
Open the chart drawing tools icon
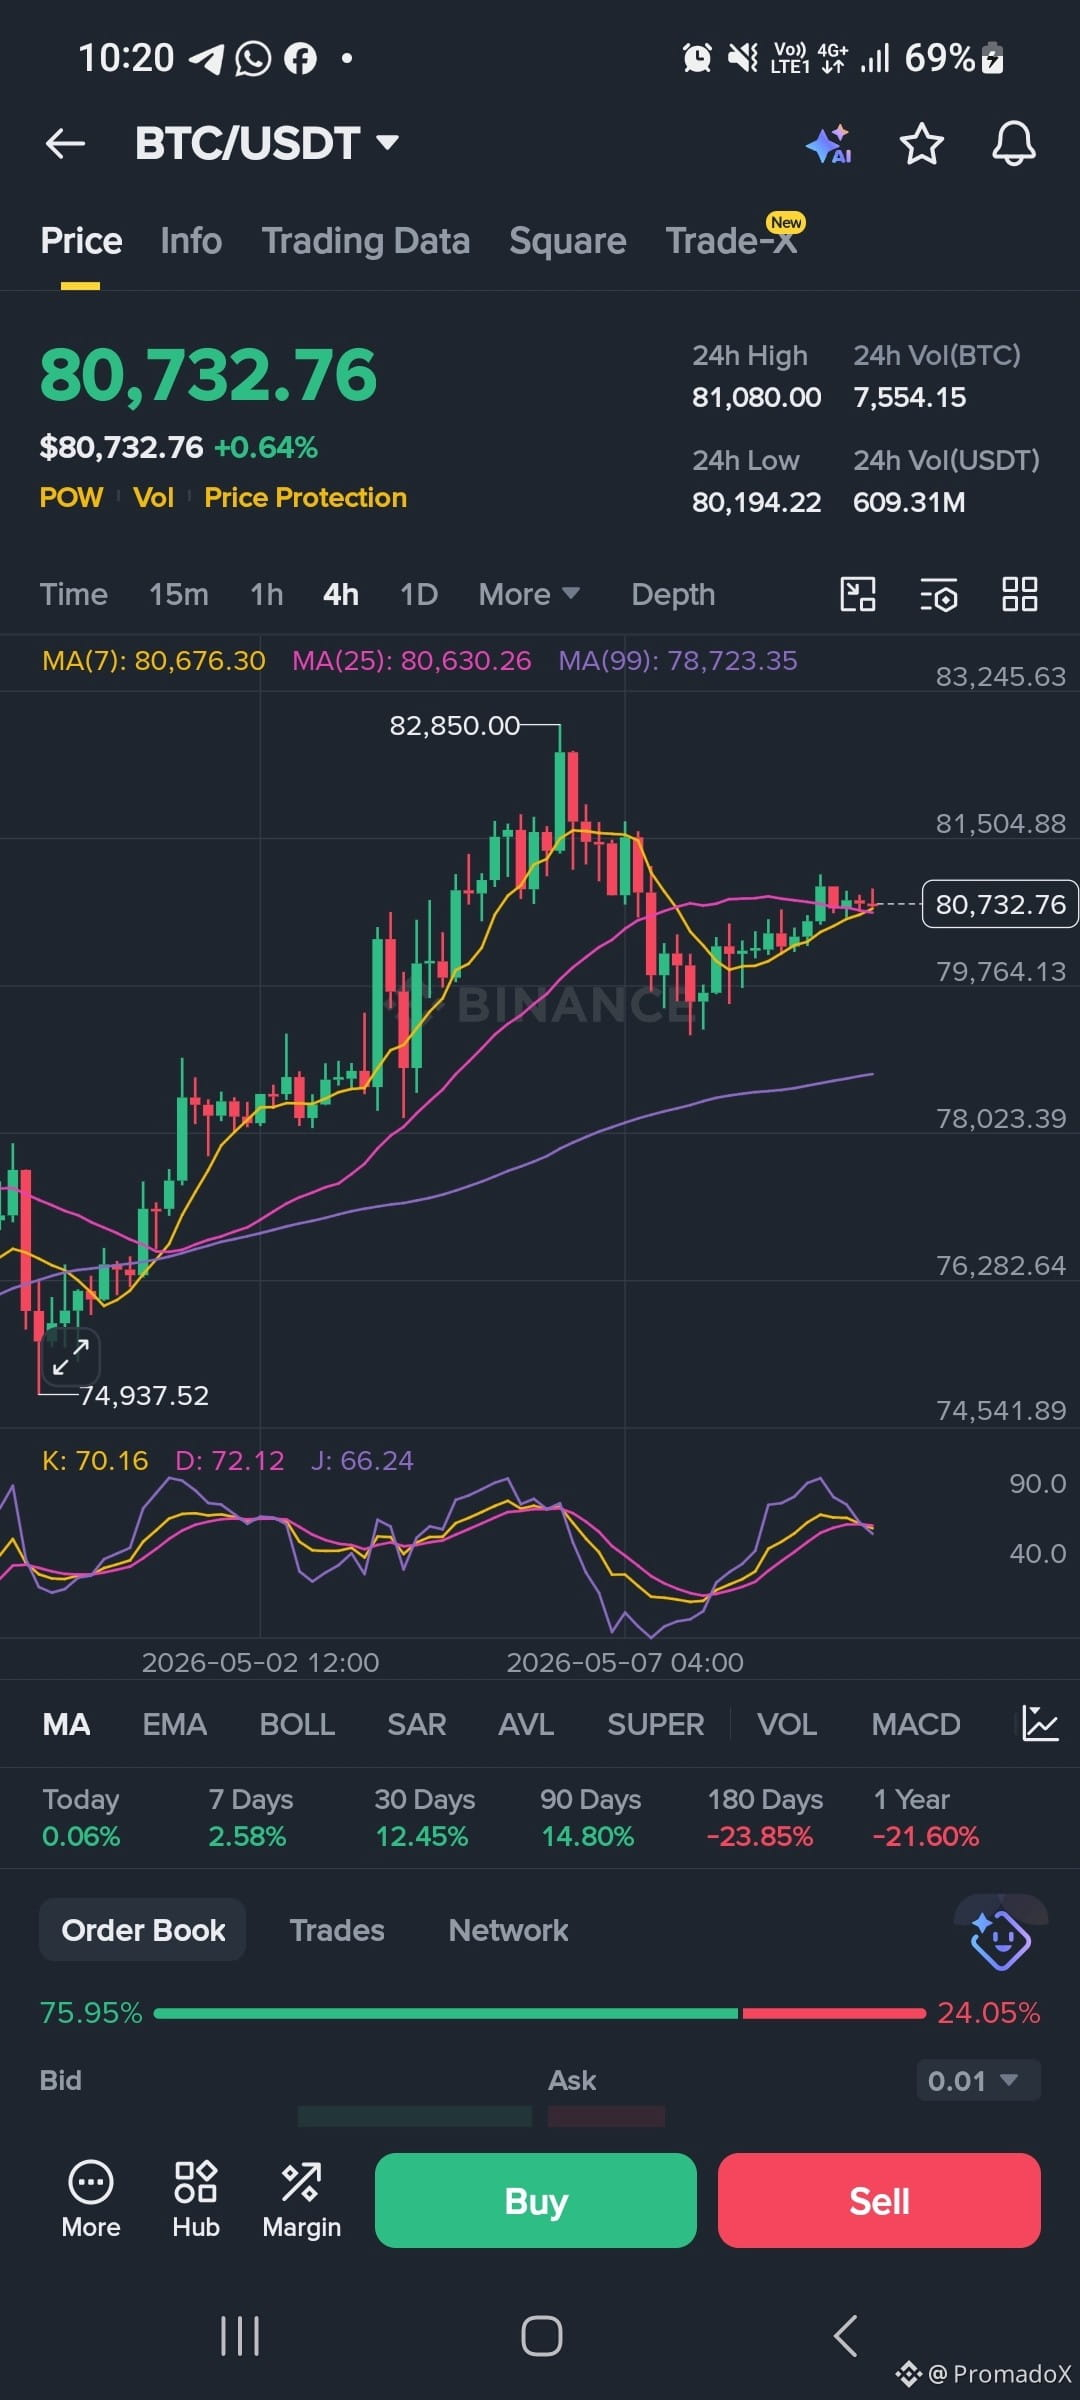click(858, 594)
